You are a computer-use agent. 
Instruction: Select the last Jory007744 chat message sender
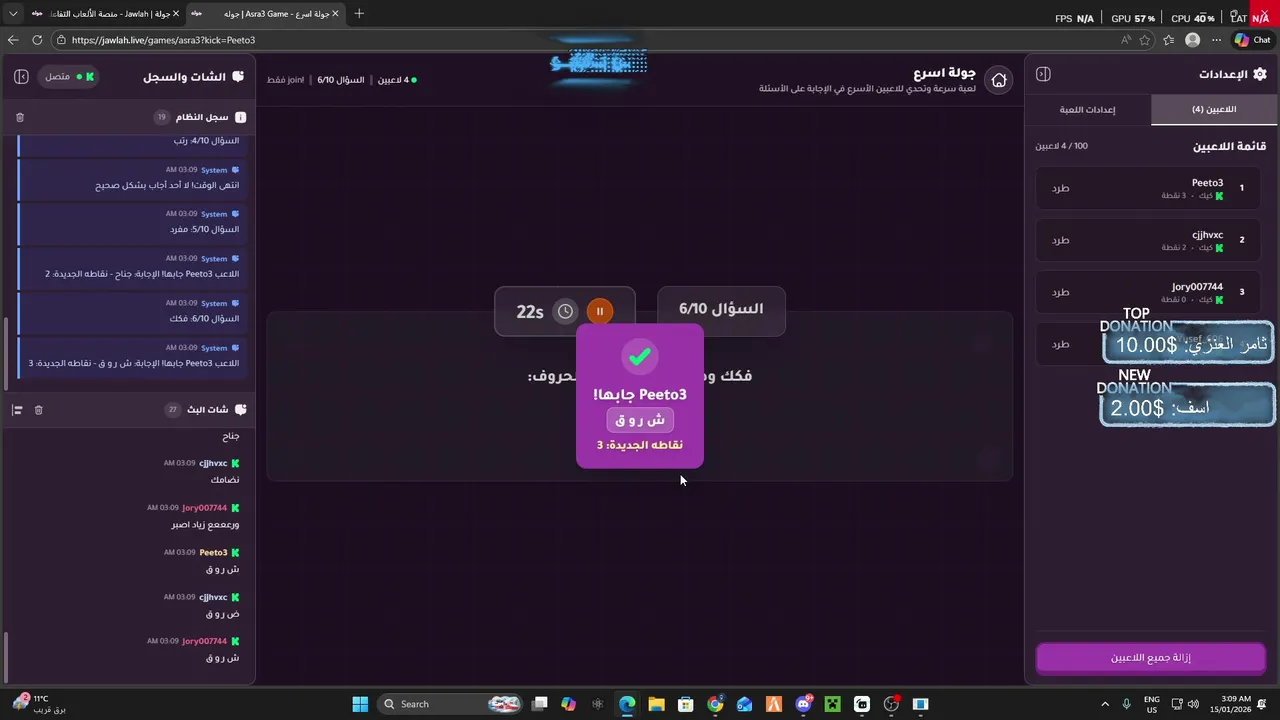tap(205, 641)
